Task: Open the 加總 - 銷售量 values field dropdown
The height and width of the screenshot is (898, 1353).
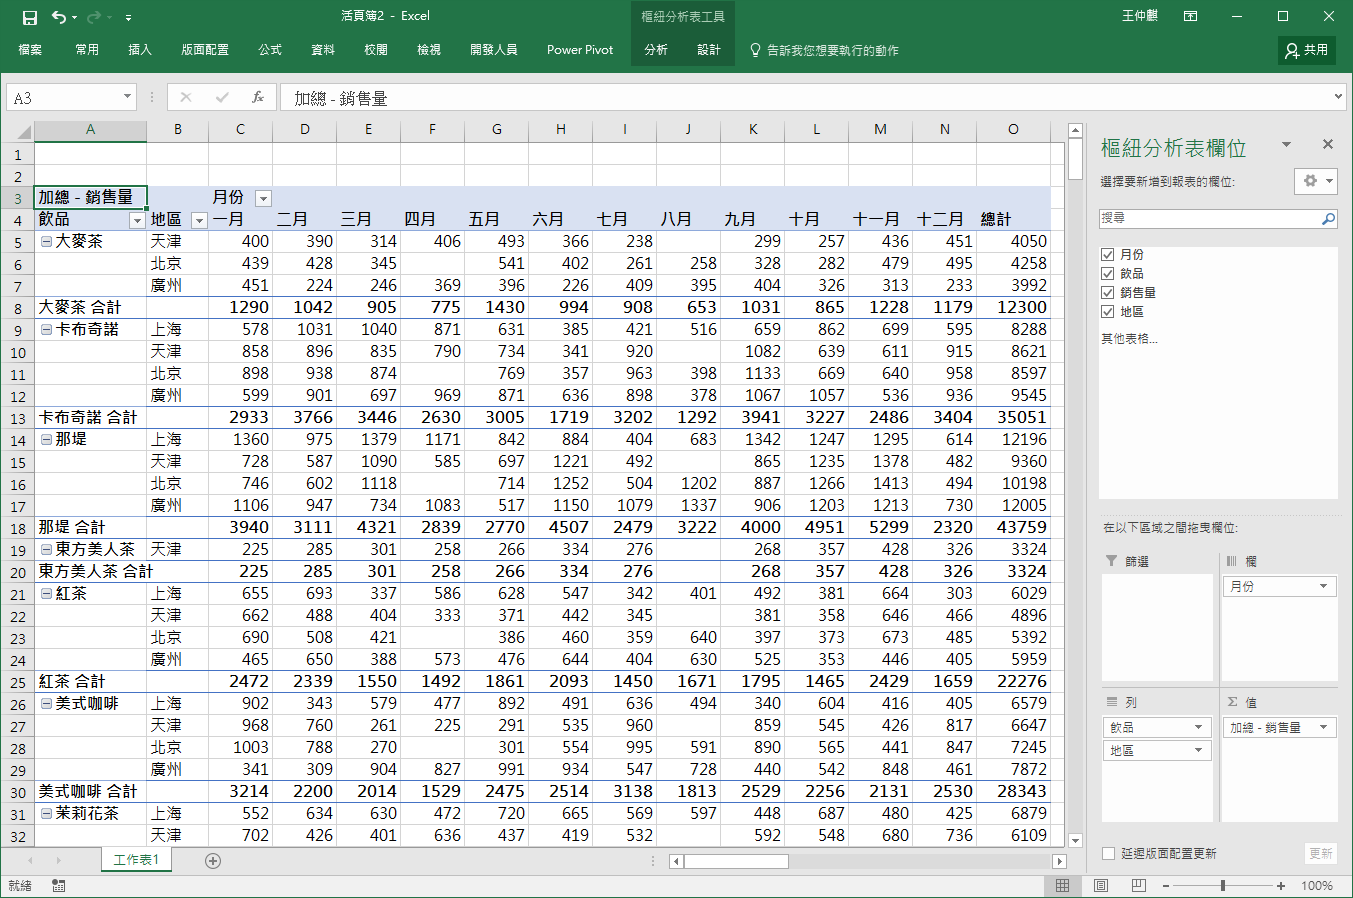Action: click(1323, 727)
